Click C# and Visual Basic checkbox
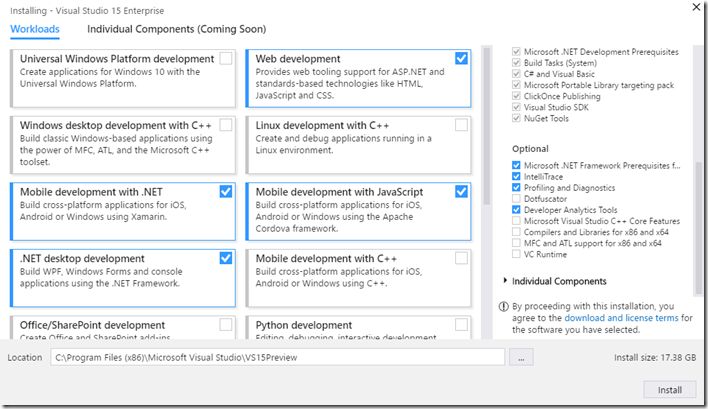 coord(516,74)
